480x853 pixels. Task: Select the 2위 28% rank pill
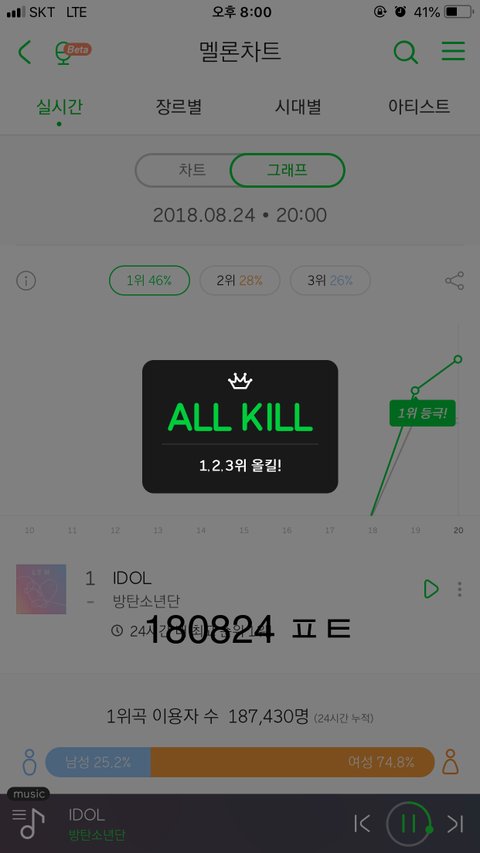click(240, 281)
